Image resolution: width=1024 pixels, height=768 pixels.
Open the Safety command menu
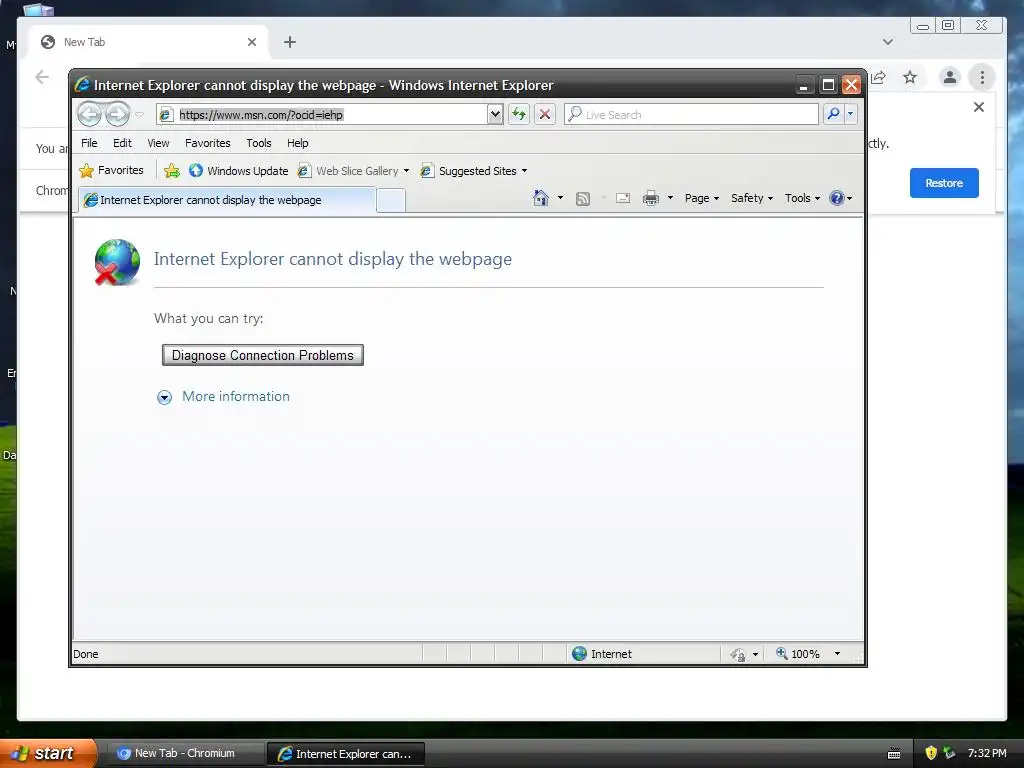[752, 198]
